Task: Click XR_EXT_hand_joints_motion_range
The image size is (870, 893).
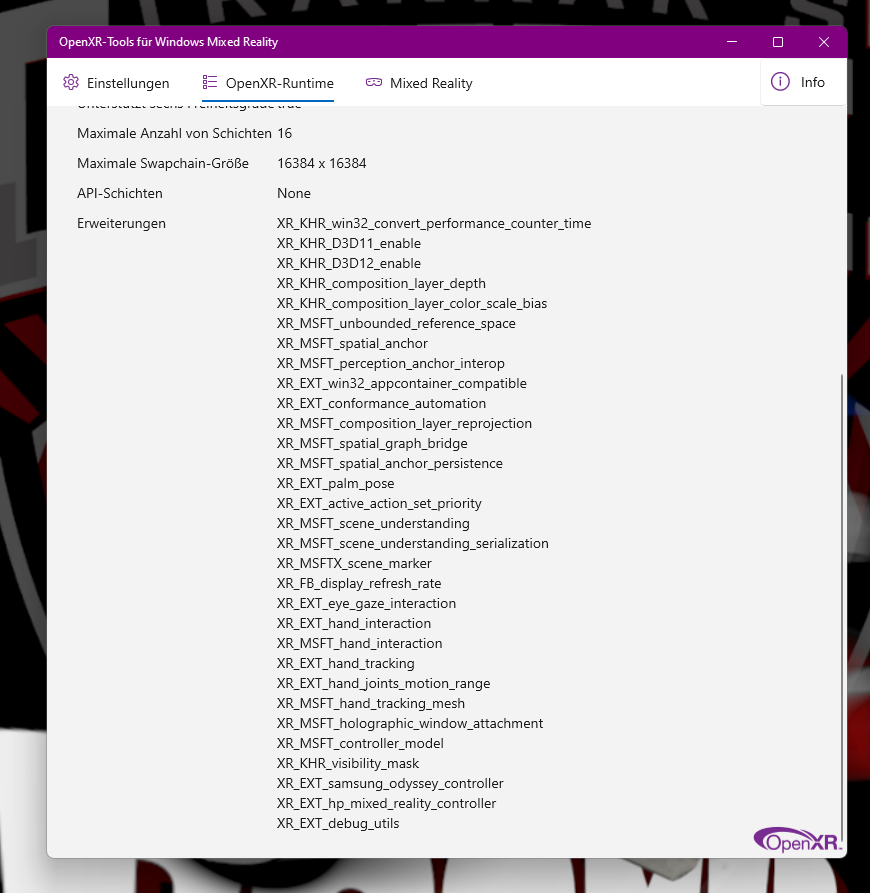Action: point(384,683)
